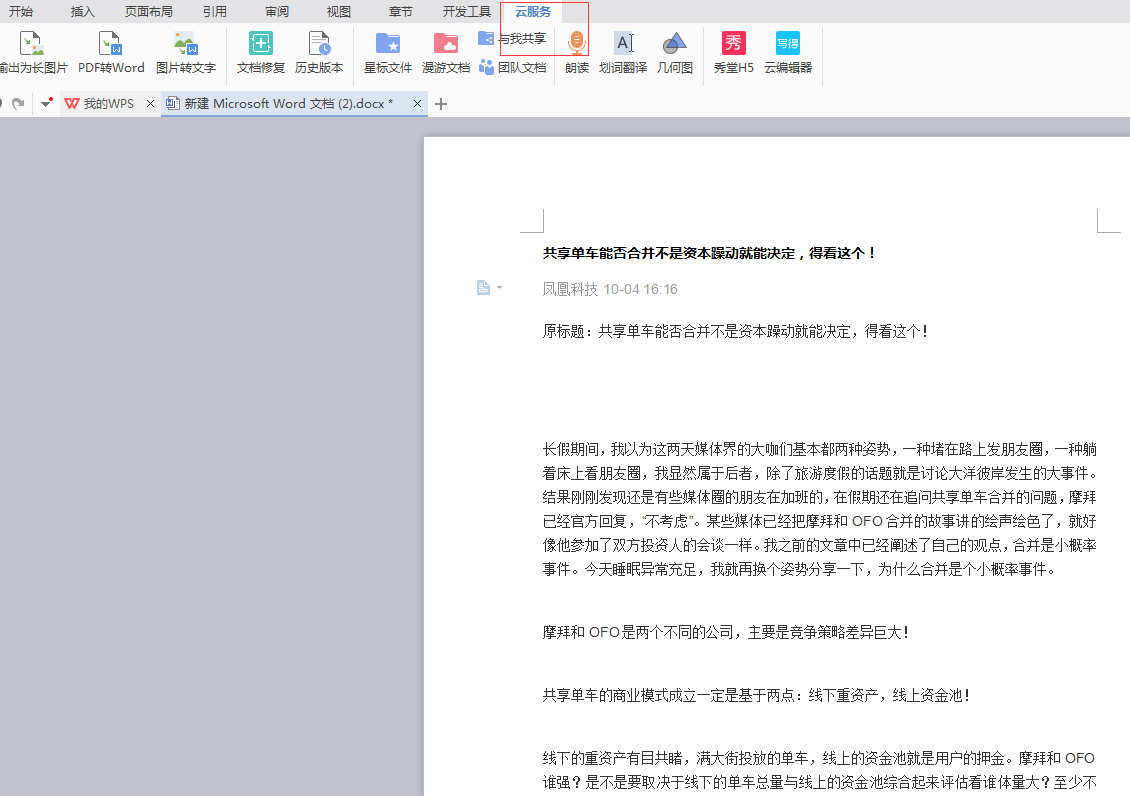Export document via 输出为长图片
Screen dimensions: 1130x796
33,45
